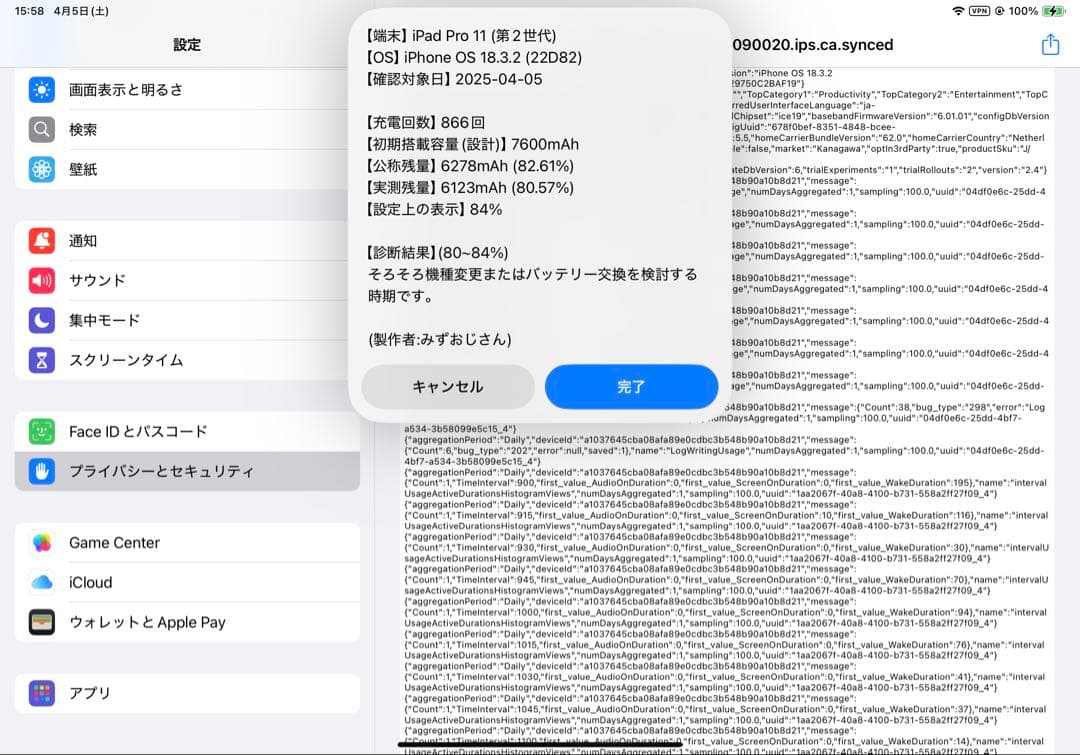
Task: Open the サウンド settings entry
Action: point(150,280)
